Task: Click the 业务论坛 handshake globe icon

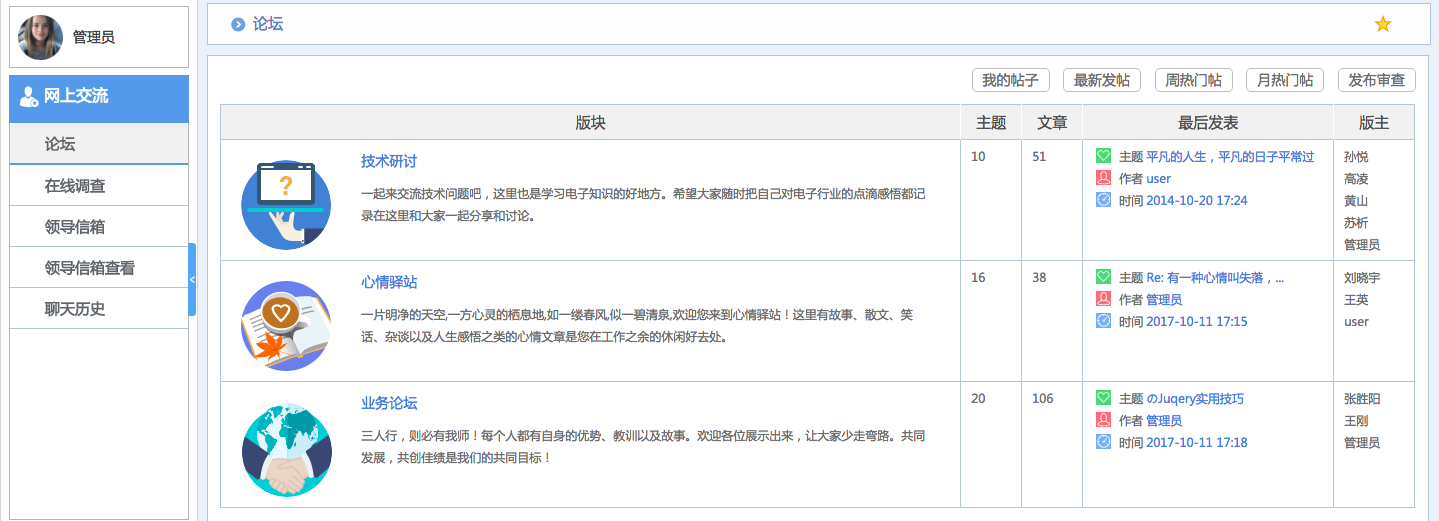Action: tap(285, 447)
